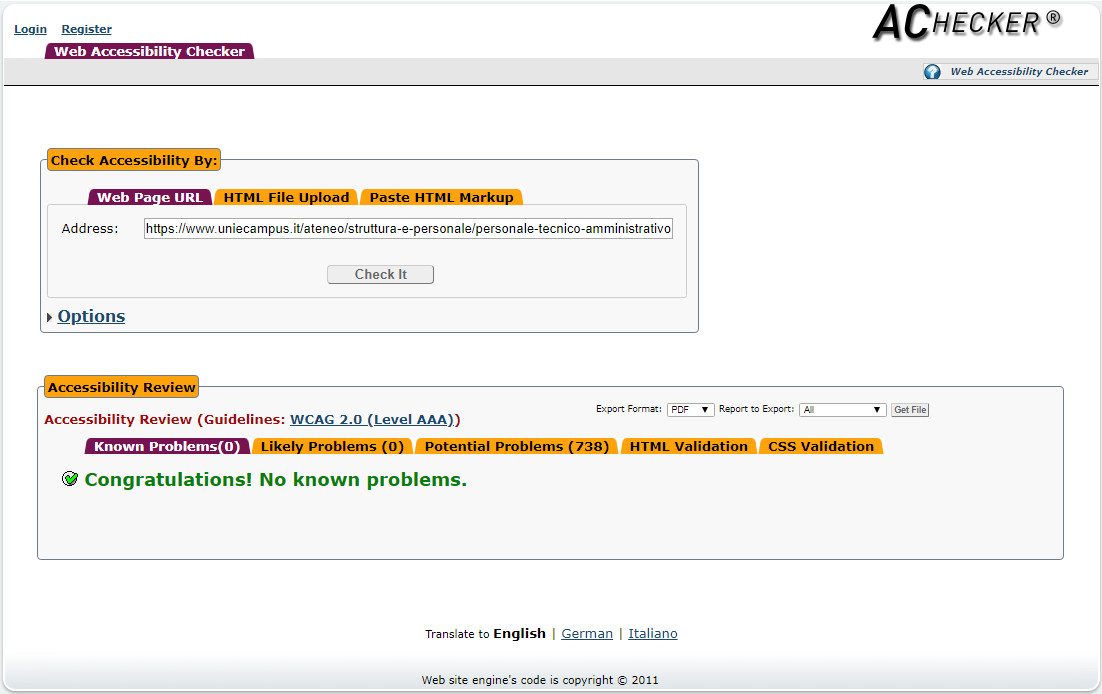
Task: Click the blue help question-mark icon
Action: click(x=932, y=72)
